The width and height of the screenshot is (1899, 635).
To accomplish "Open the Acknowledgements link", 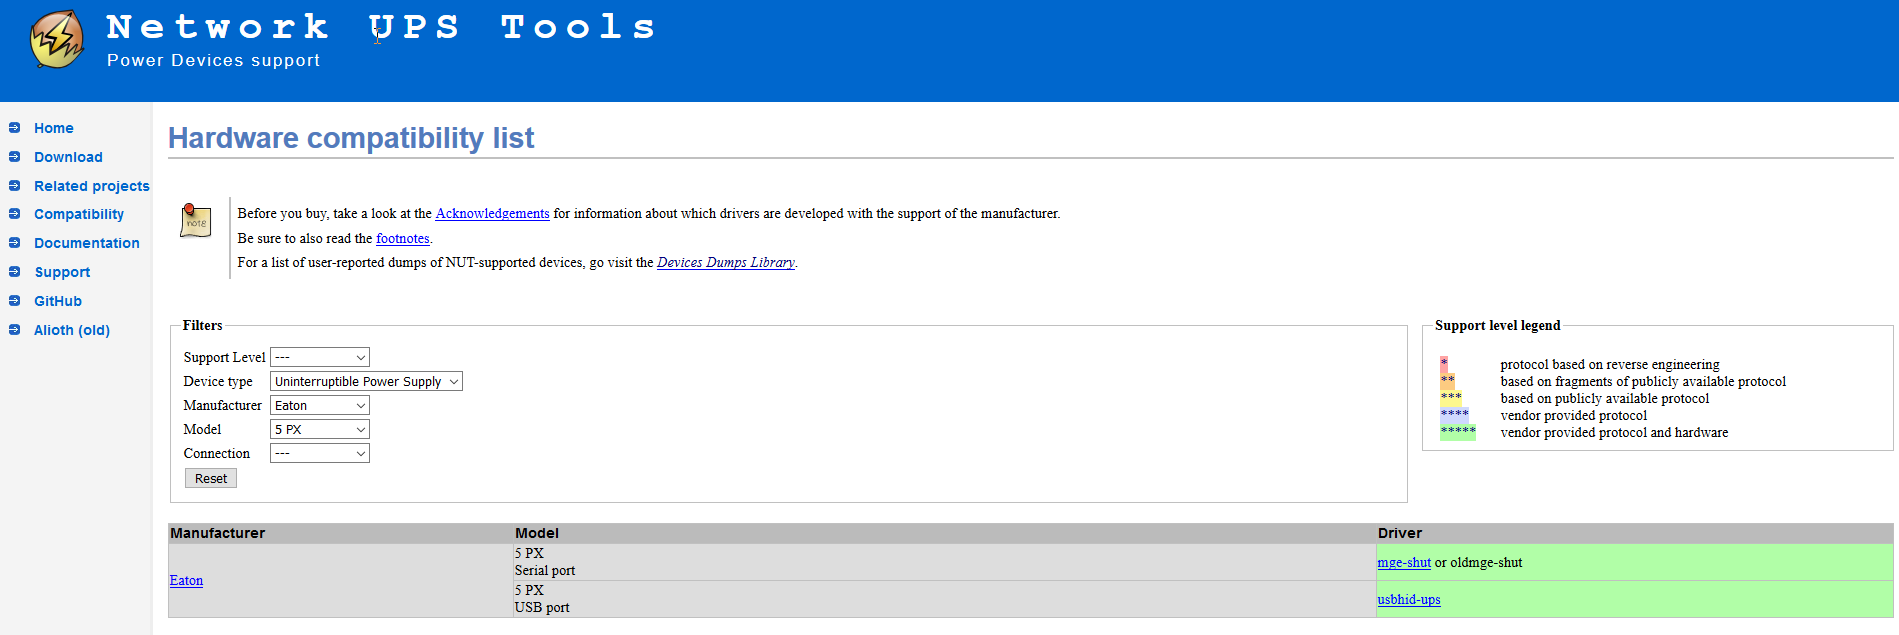I will tap(492, 213).
